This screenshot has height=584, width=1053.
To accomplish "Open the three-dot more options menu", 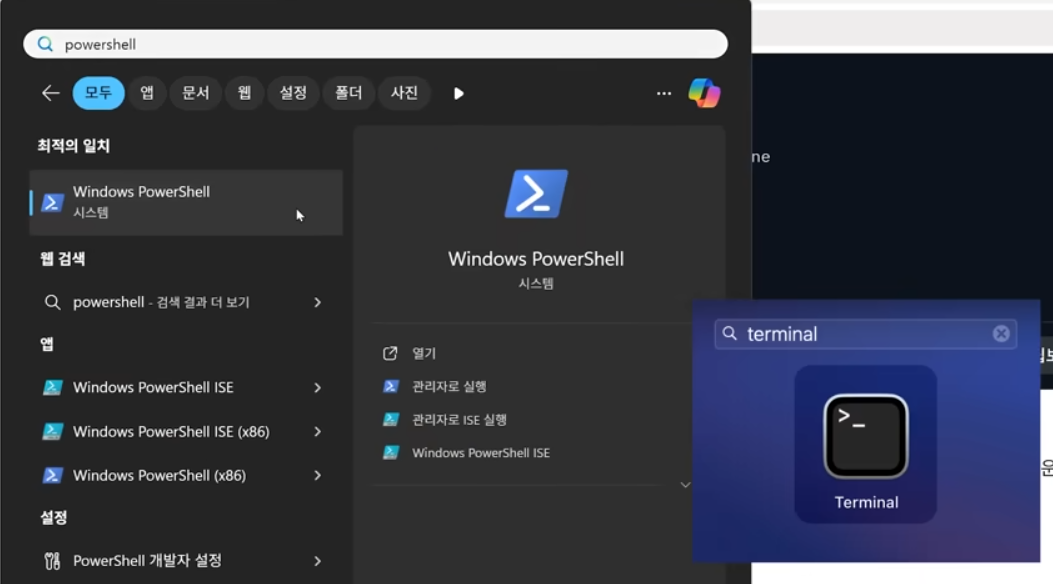I will [663, 93].
